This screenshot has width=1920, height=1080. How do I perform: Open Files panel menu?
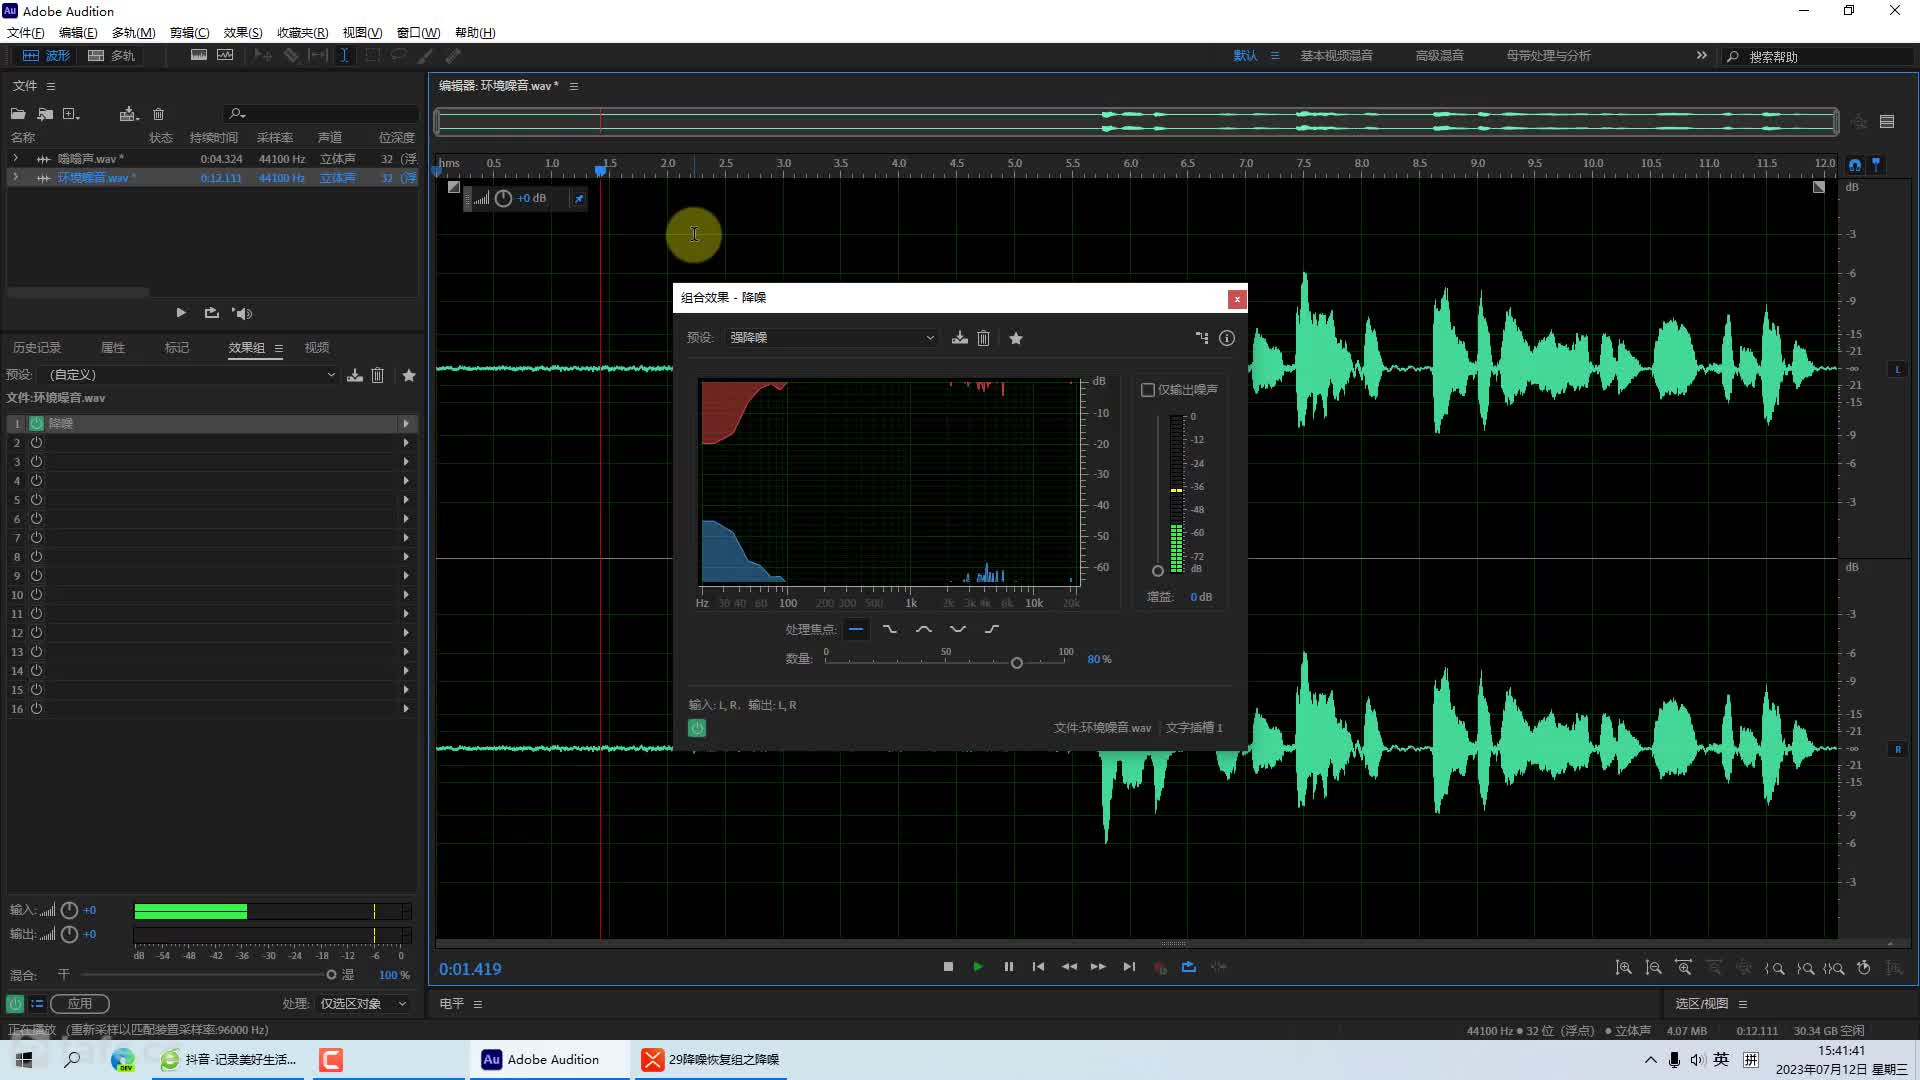click(x=51, y=86)
